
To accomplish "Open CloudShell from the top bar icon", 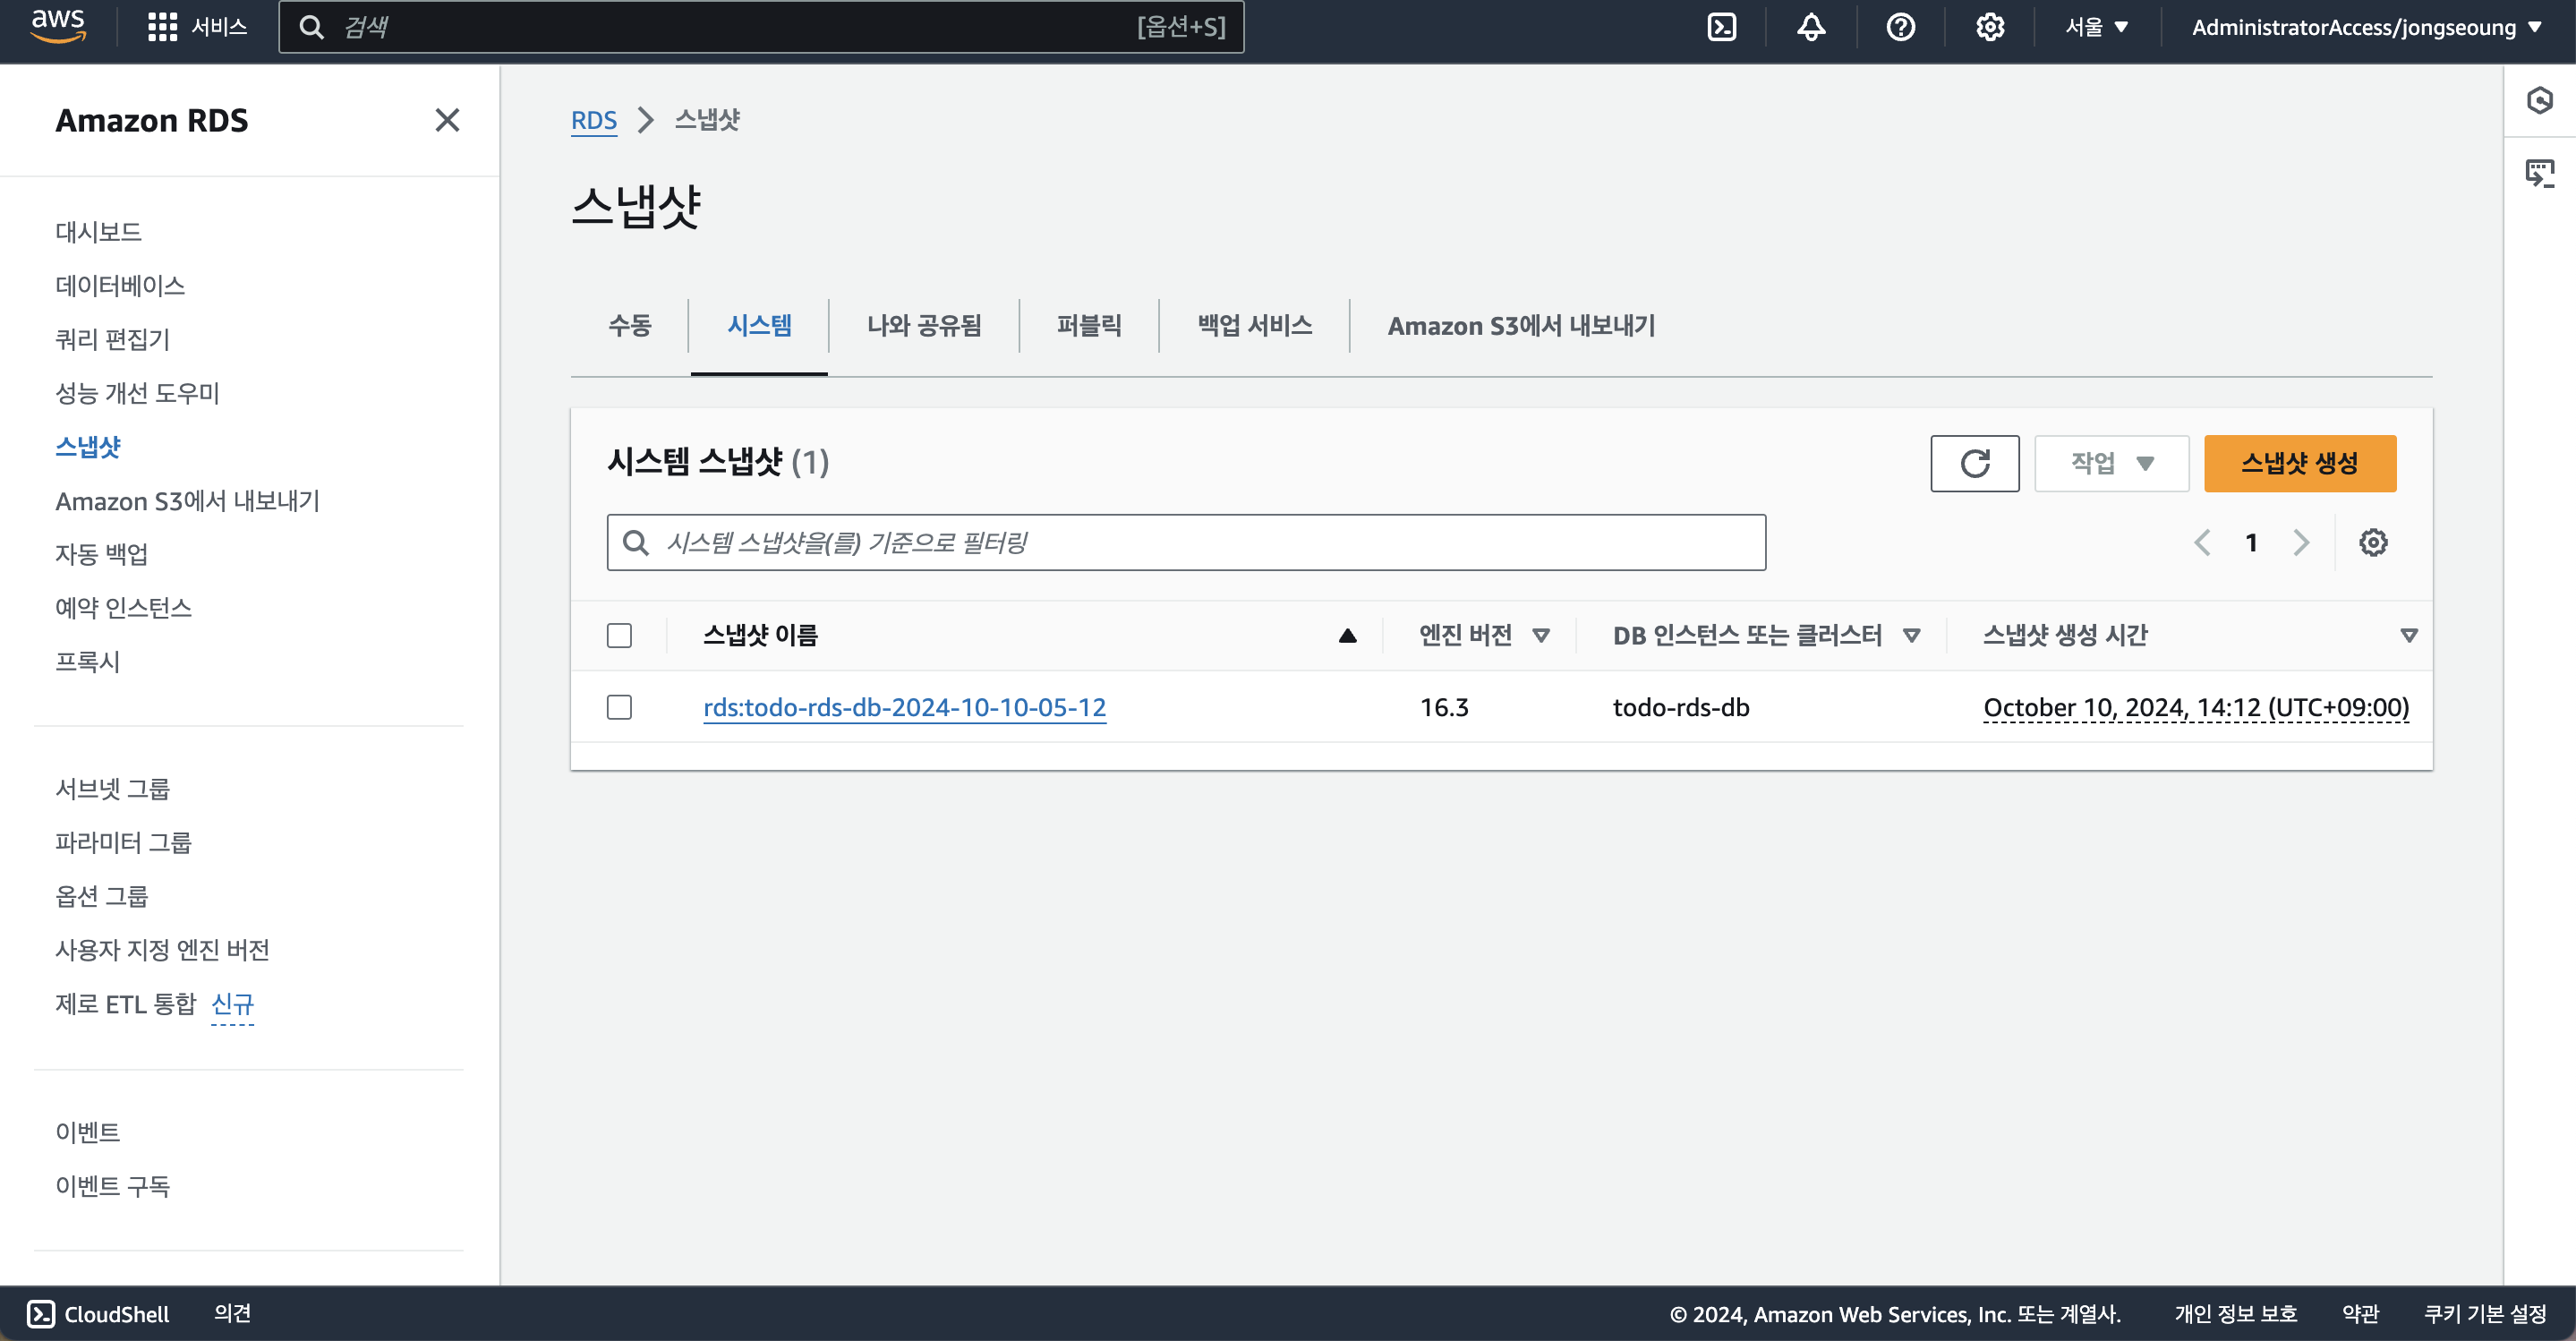I will click(x=1721, y=27).
